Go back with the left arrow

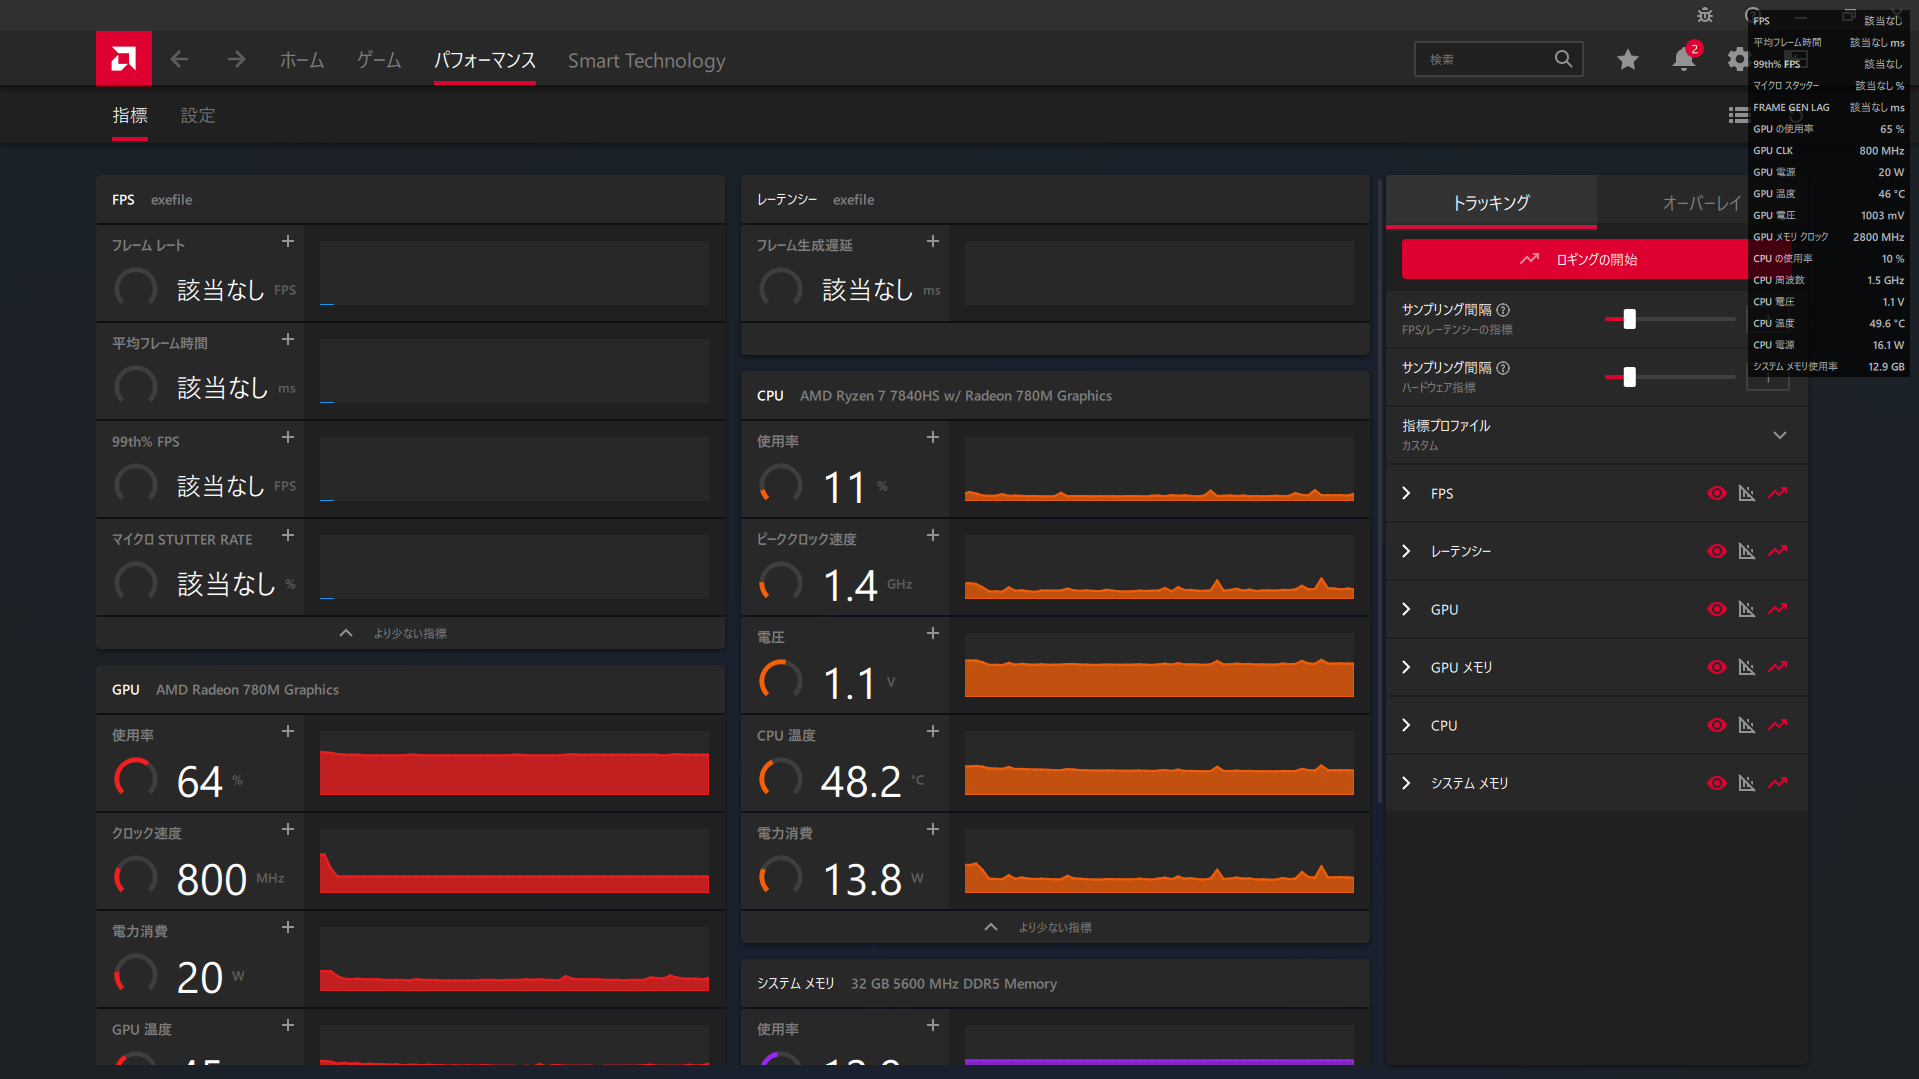[179, 60]
